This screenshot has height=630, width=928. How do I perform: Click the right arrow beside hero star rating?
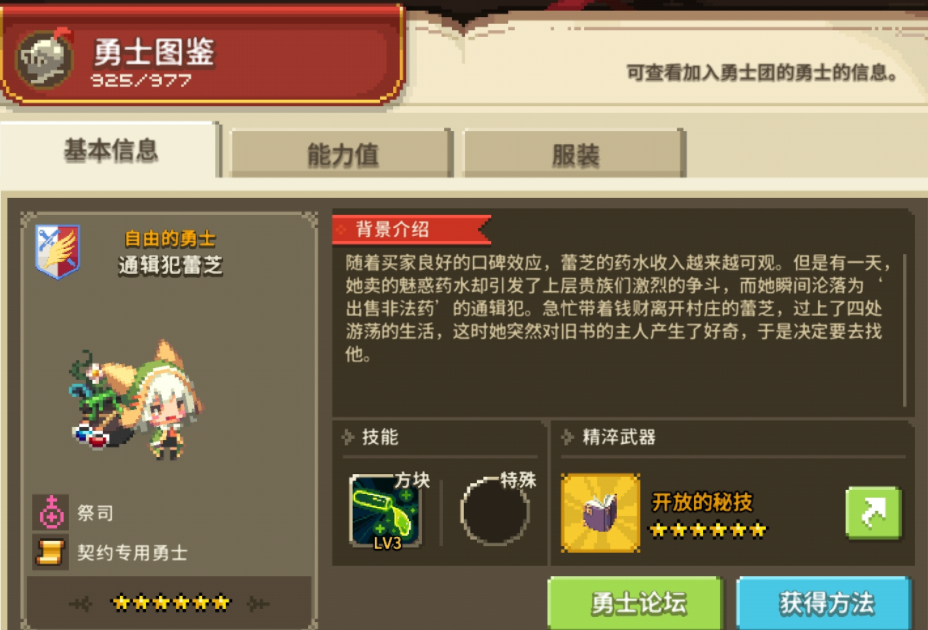(259, 603)
